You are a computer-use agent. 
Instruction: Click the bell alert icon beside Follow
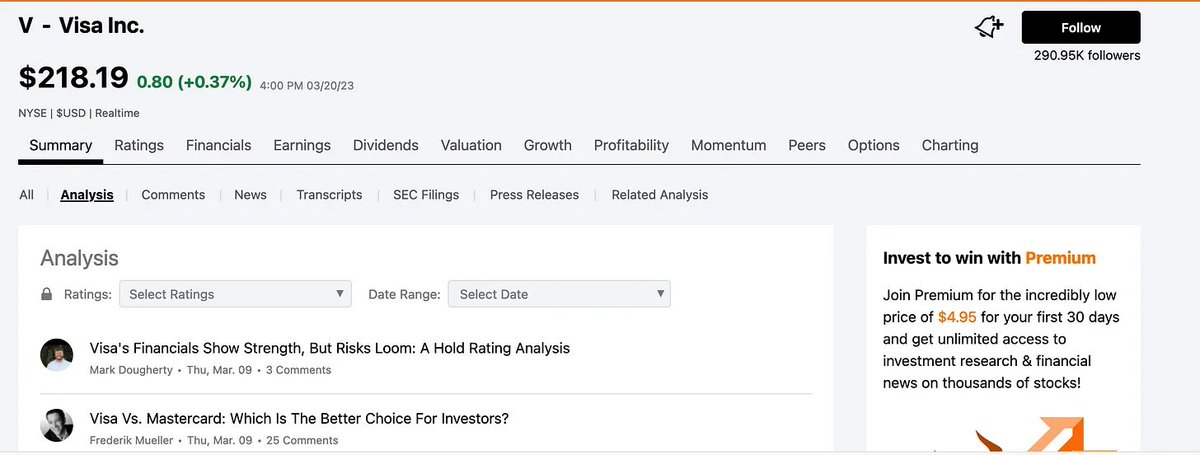pyautogui.click(x=989, y=28)
